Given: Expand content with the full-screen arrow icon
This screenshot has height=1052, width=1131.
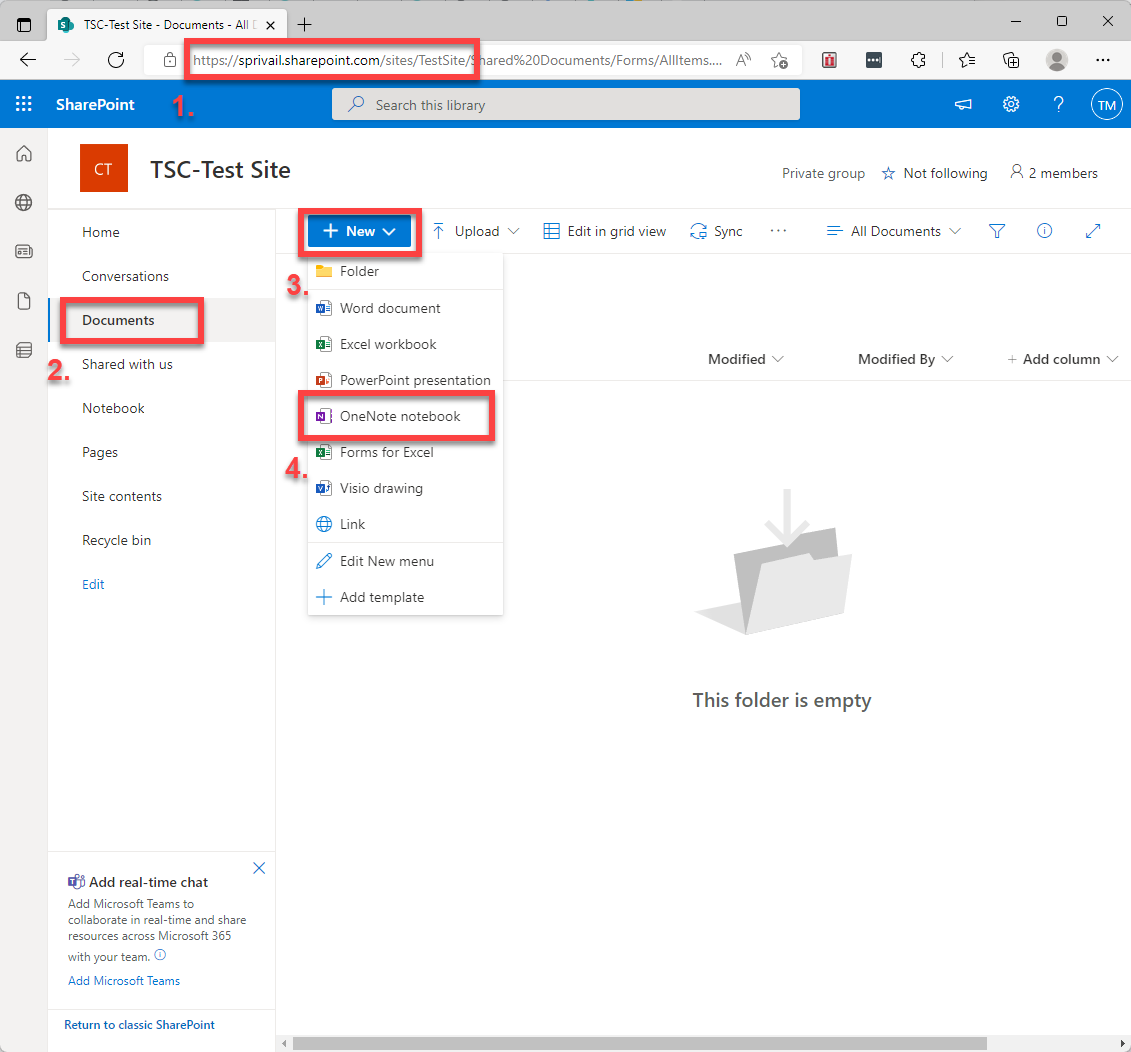Looking at the screenshot, I should coord(1092,231).
